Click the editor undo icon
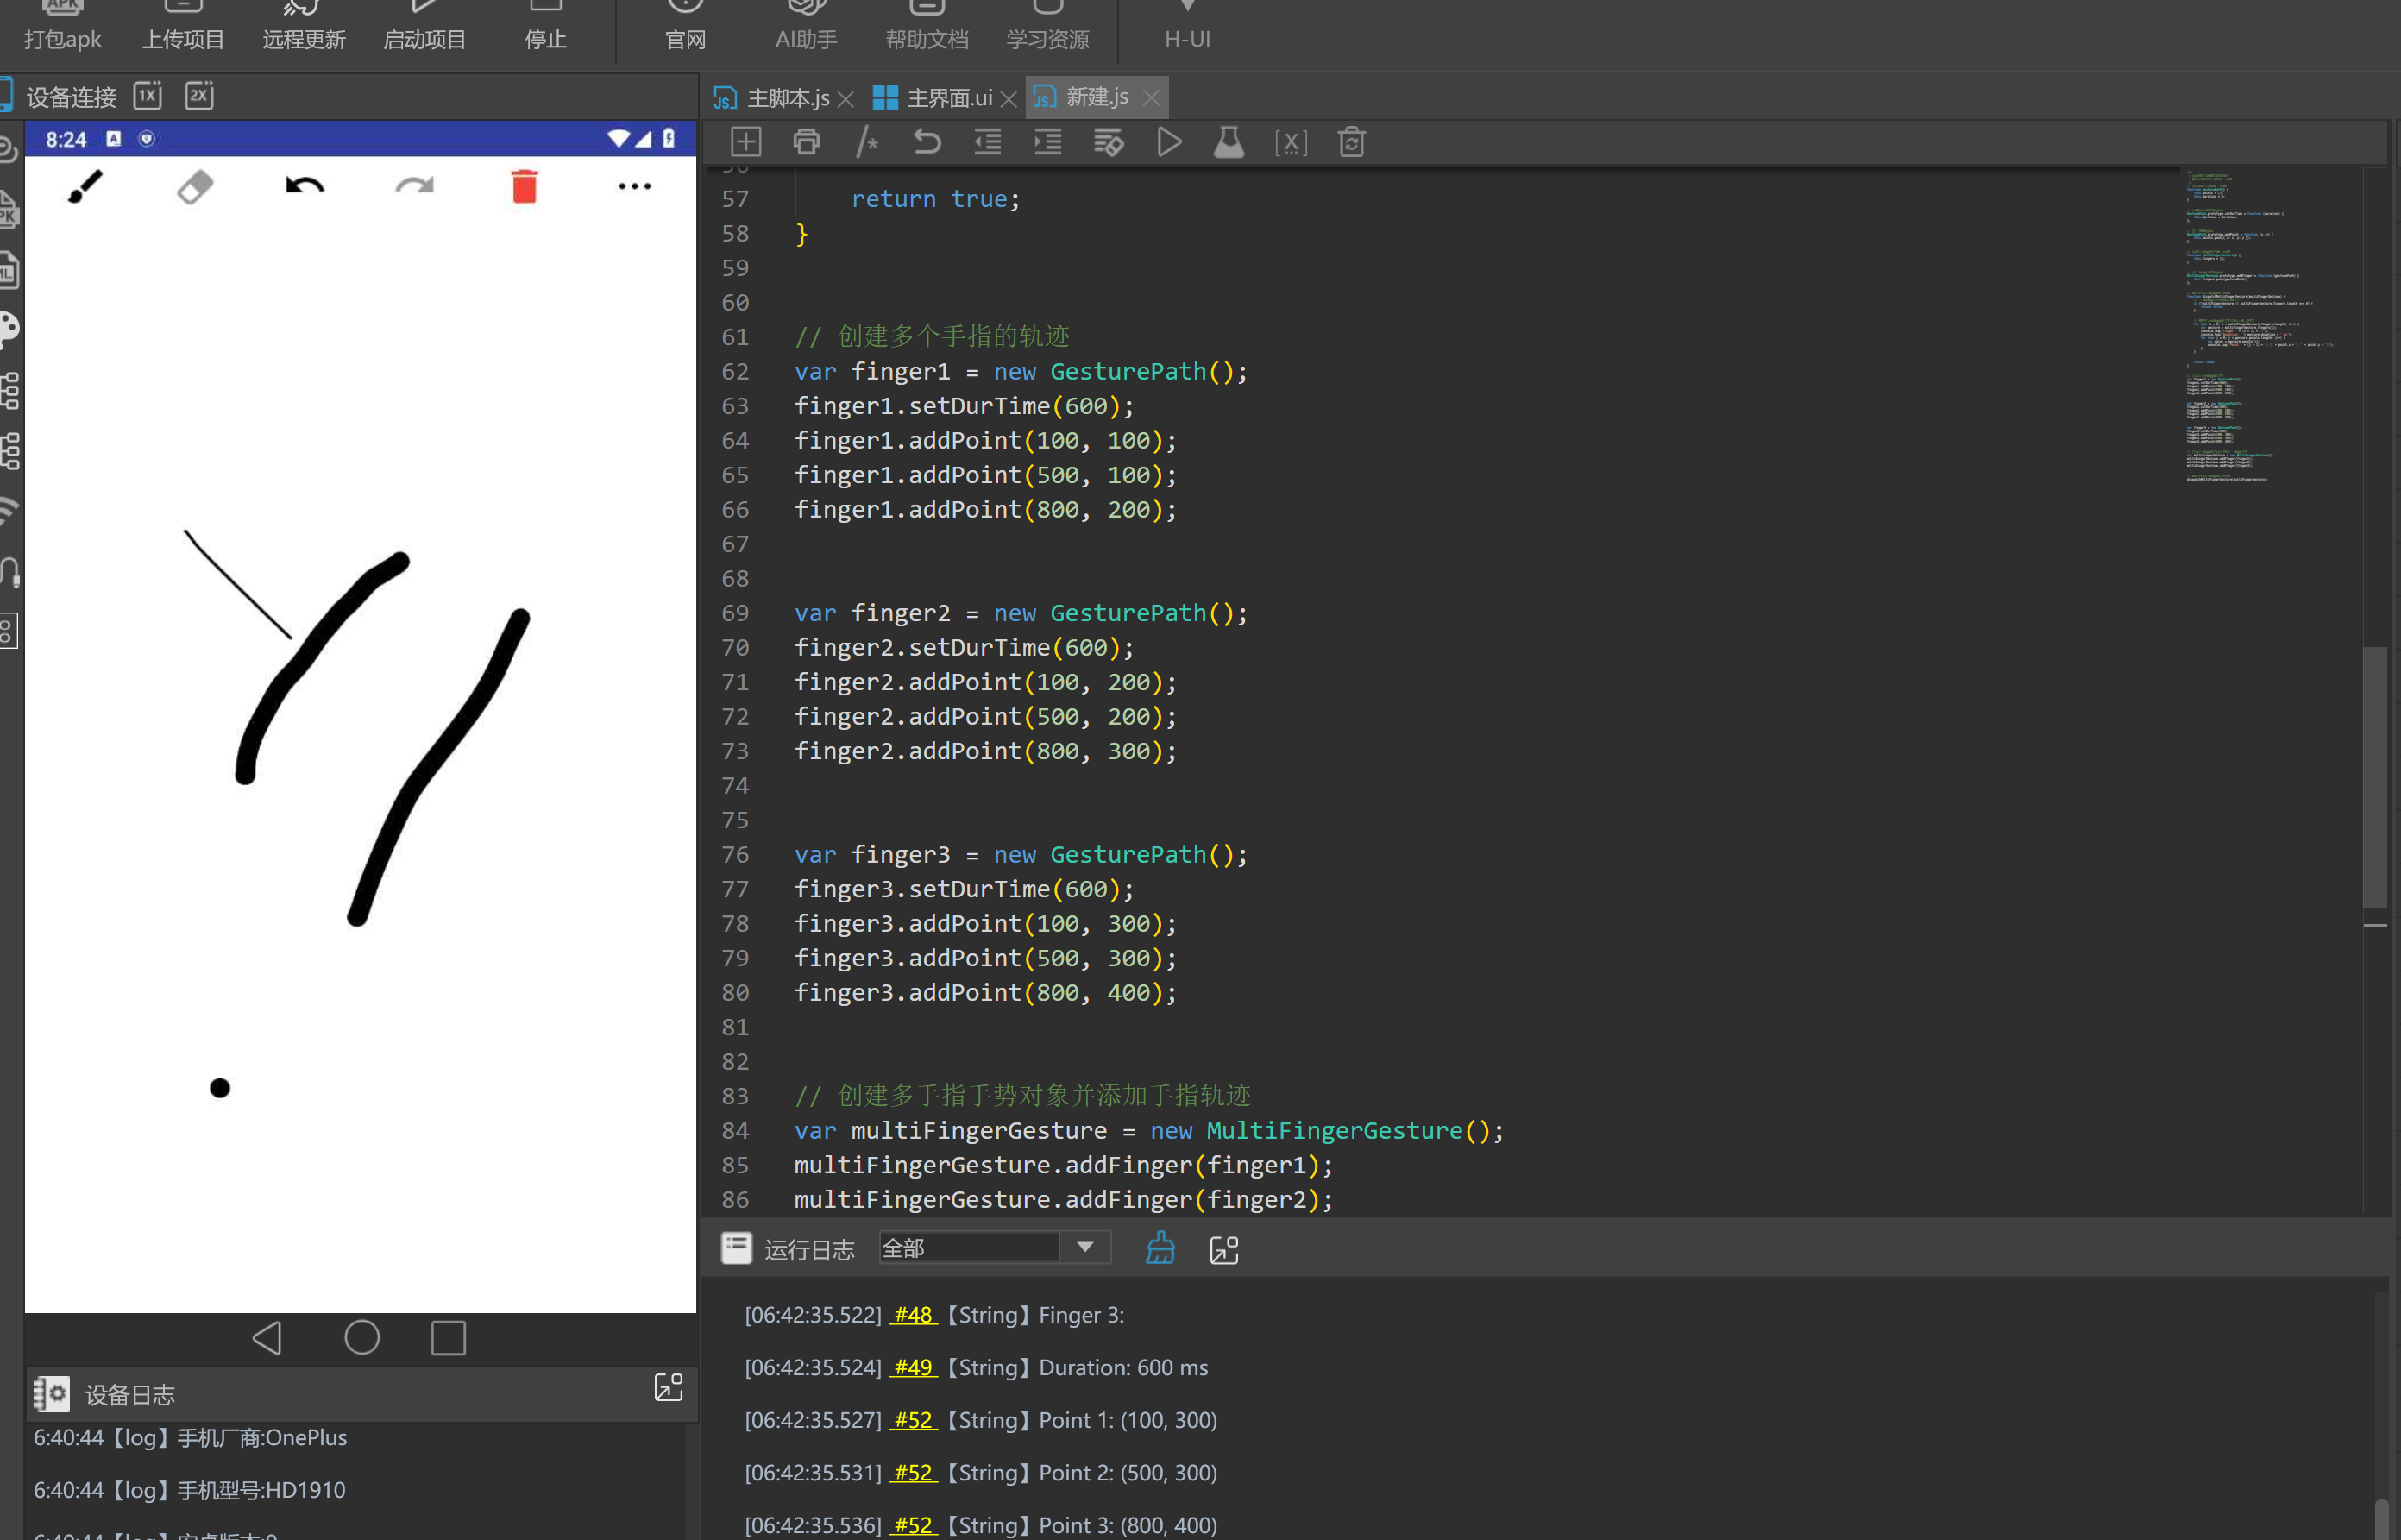This screenshot has width=2401, height=1540. (x=927, y=142)
